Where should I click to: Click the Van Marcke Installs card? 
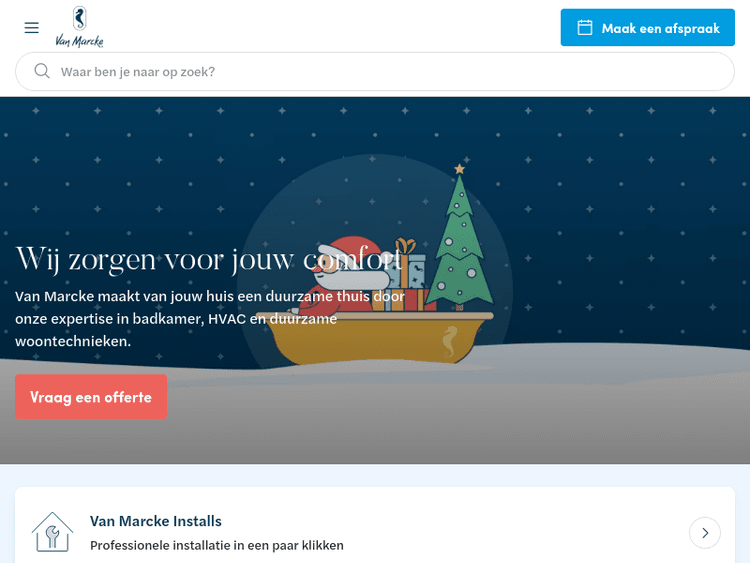375,525
